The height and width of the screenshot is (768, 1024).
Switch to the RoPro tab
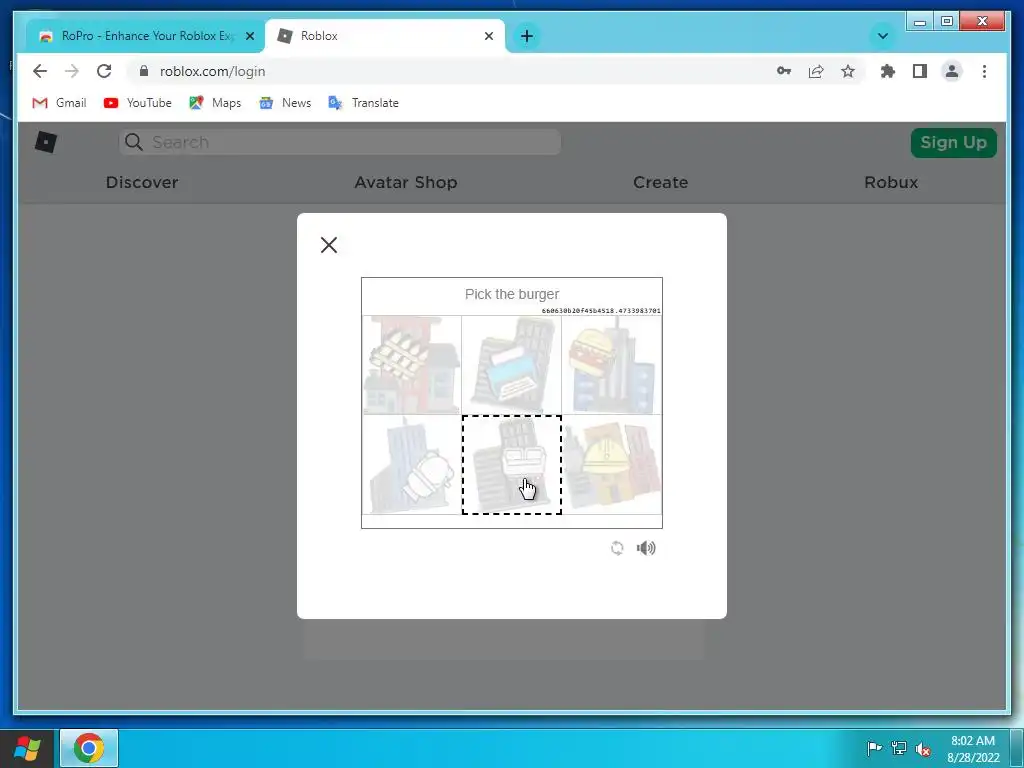(146, 36)
